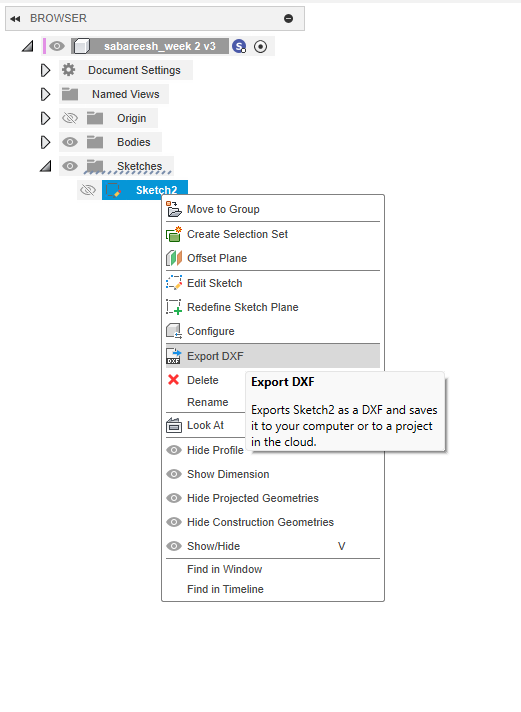Hide the Bodies folder with eye icon
Image resolution: width=521 pixels, height=712 pixels.
click(69, 142)
